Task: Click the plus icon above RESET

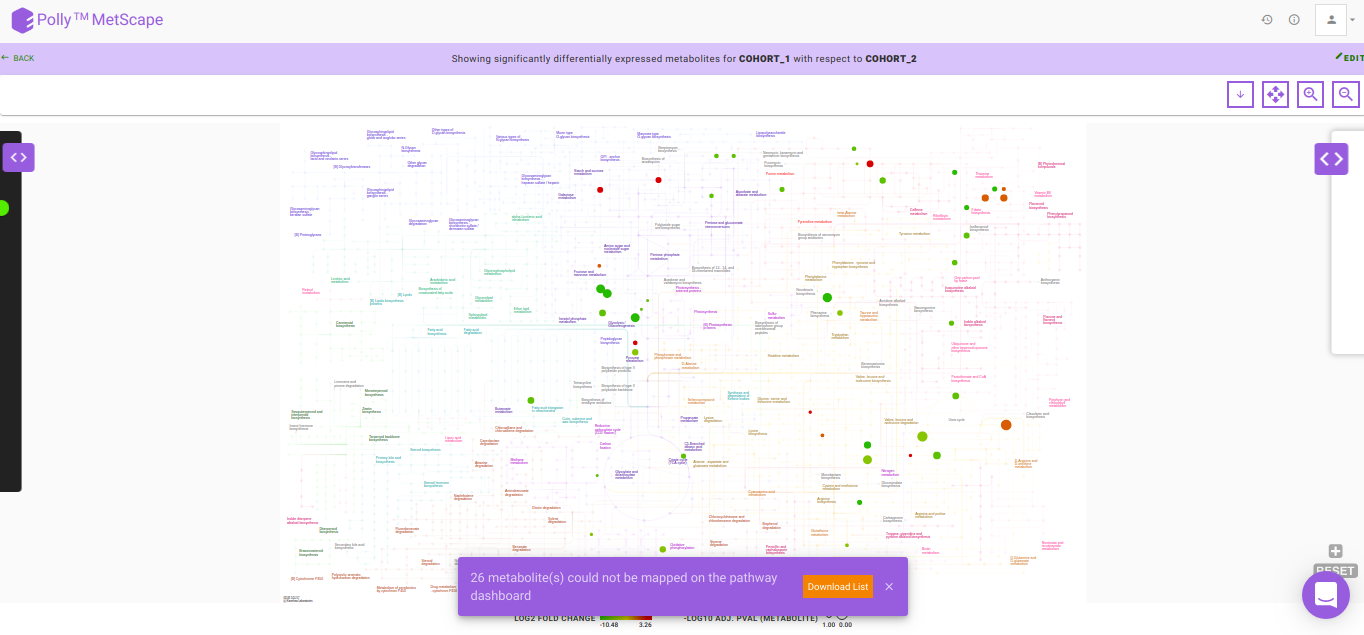Action: pos(1335,551)
